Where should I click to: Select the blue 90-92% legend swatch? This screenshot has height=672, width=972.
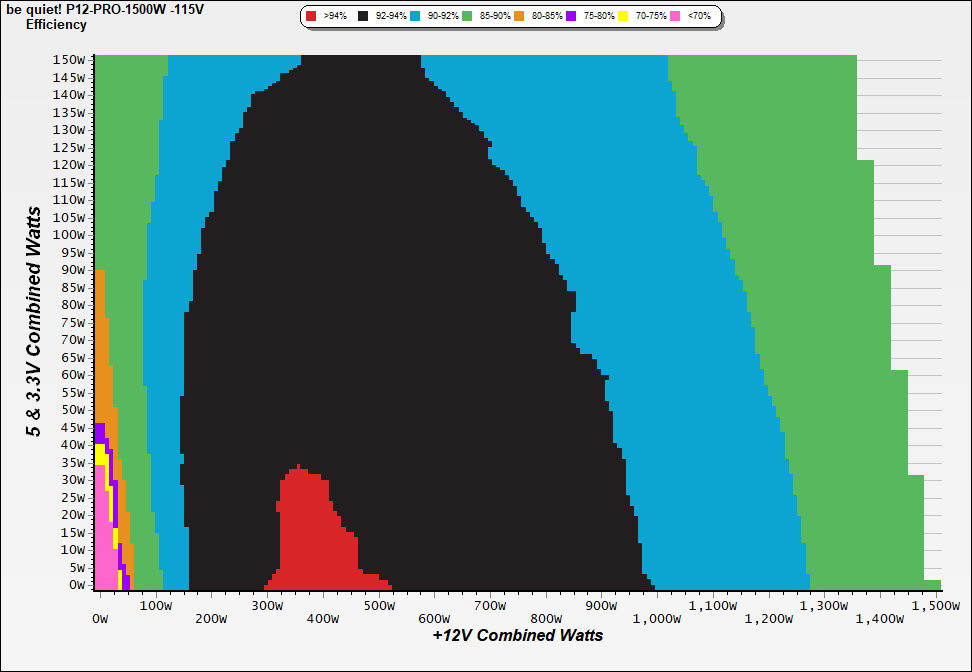pos(415,17)
